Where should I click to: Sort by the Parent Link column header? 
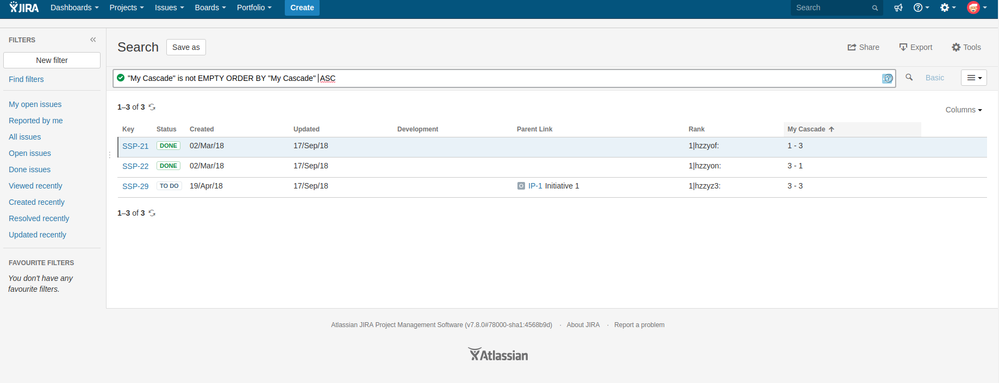[x=535, y=129]
